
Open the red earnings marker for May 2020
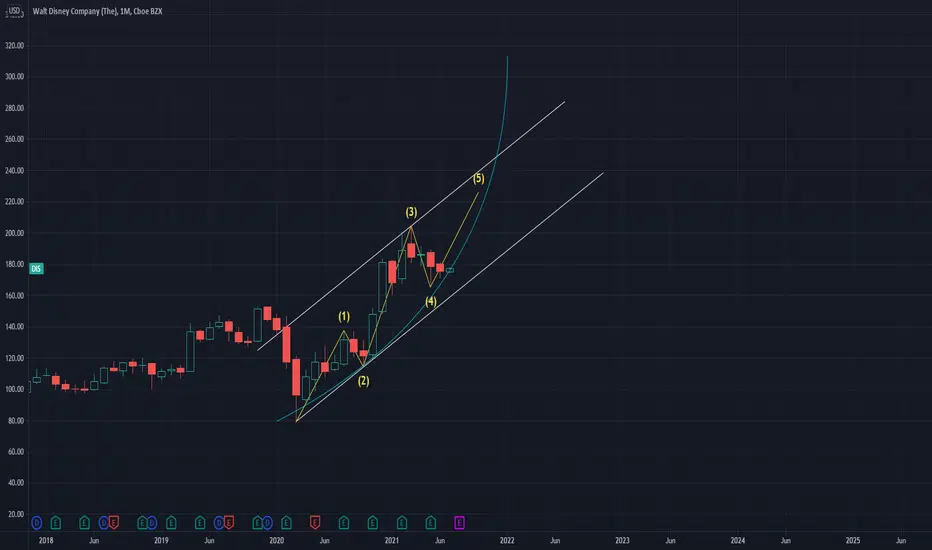pos(315,522)
